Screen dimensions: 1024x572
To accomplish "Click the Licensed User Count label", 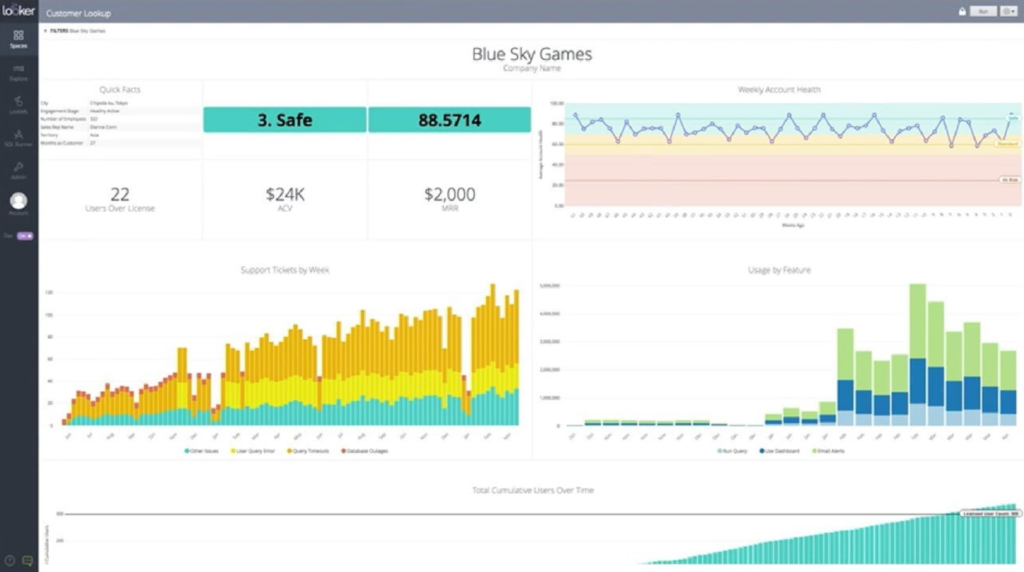I will click(990, 514).
